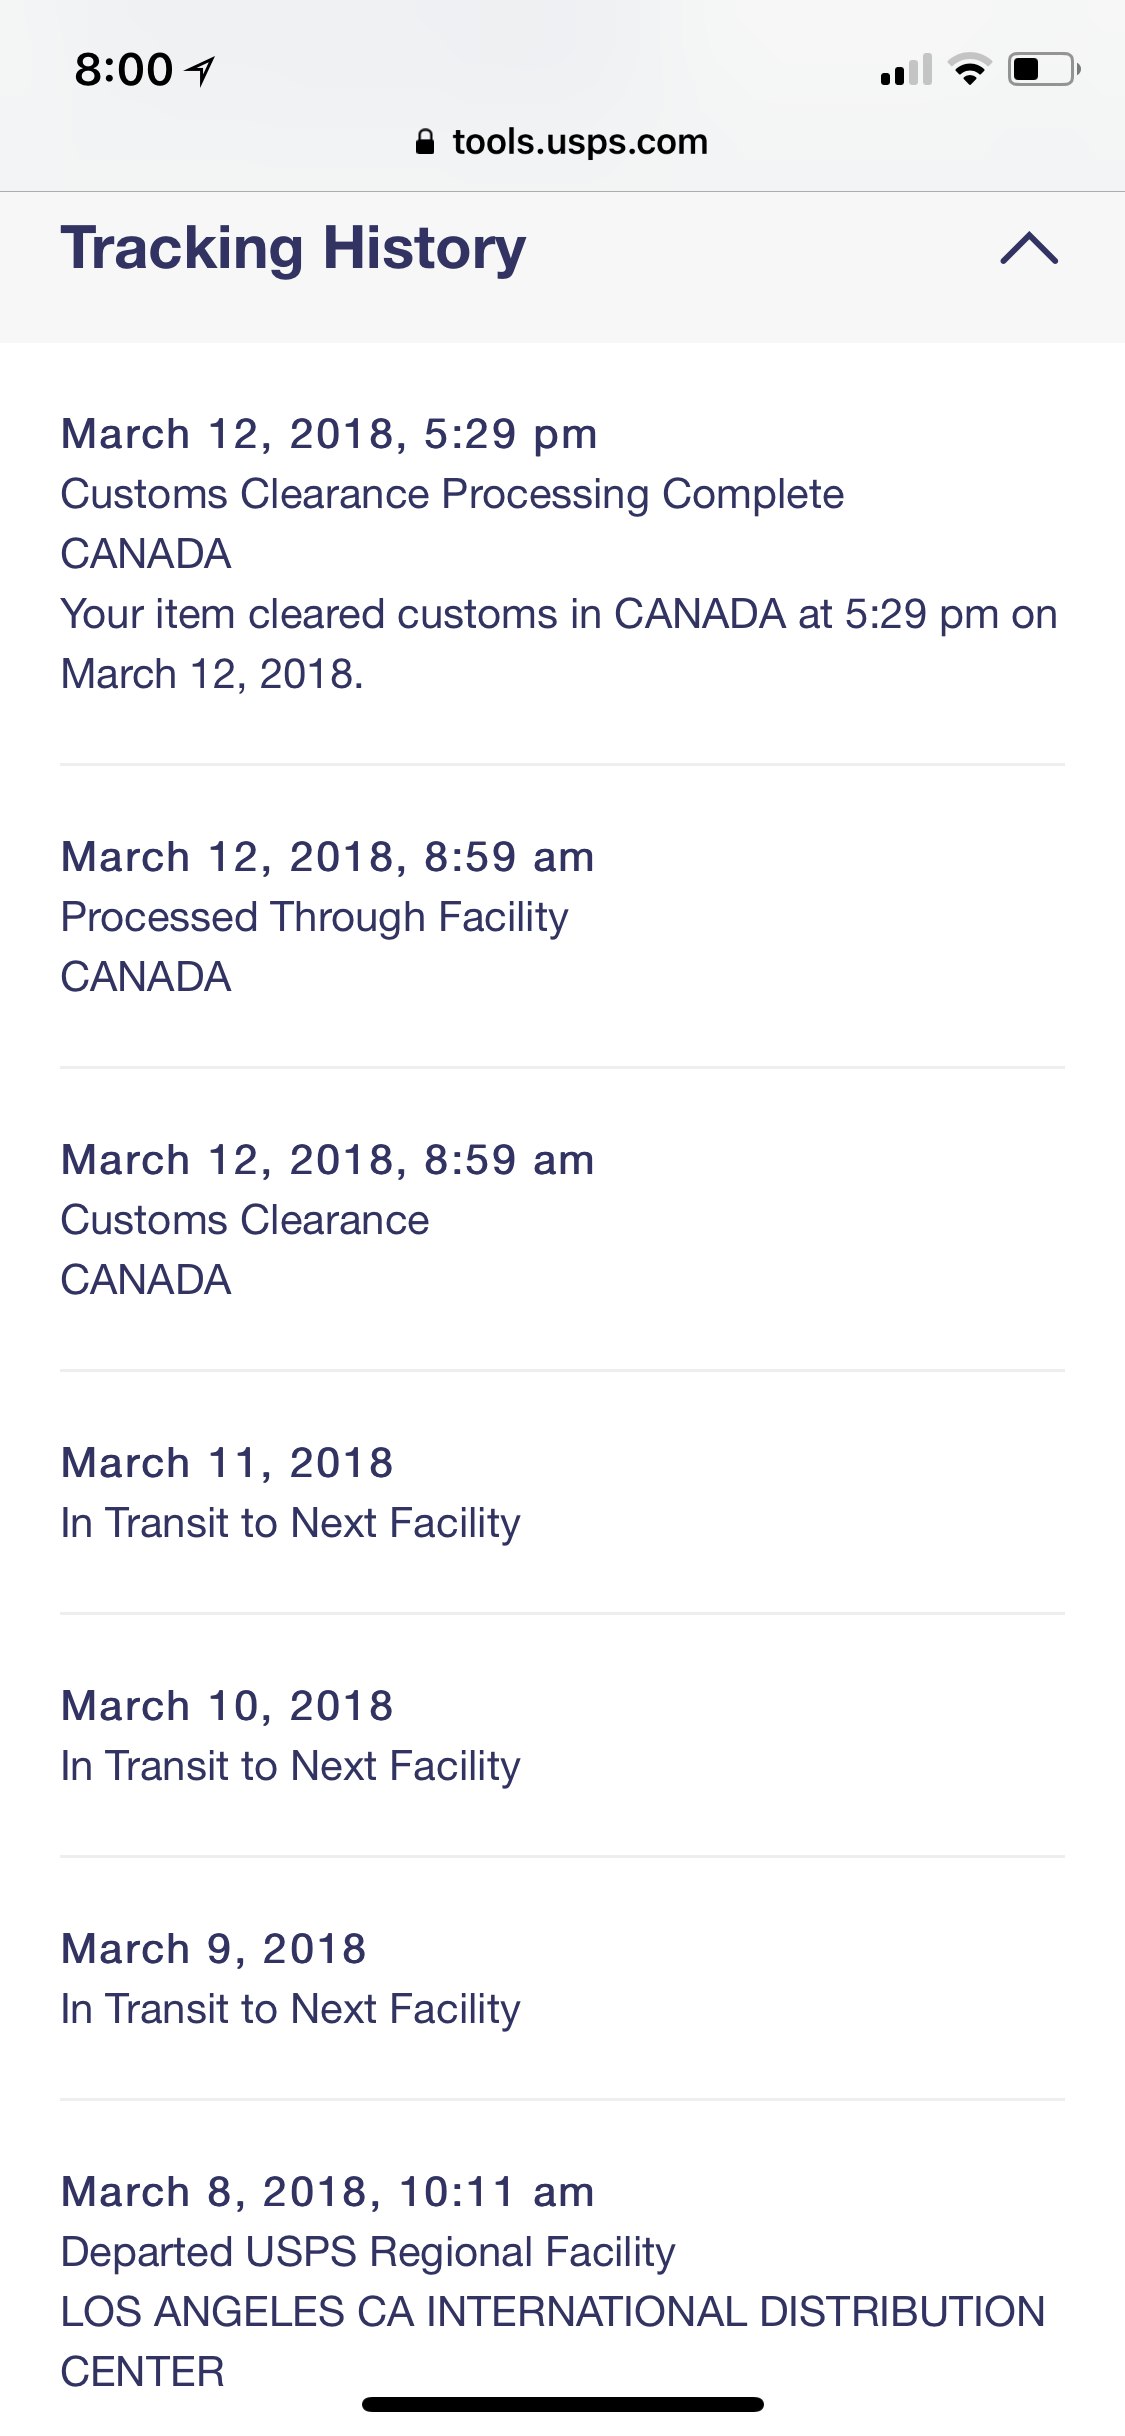This screenshot has height=2436, width=1125.
Task: Tap the 8:00 clock in status bar
Action: click(124, 70)
